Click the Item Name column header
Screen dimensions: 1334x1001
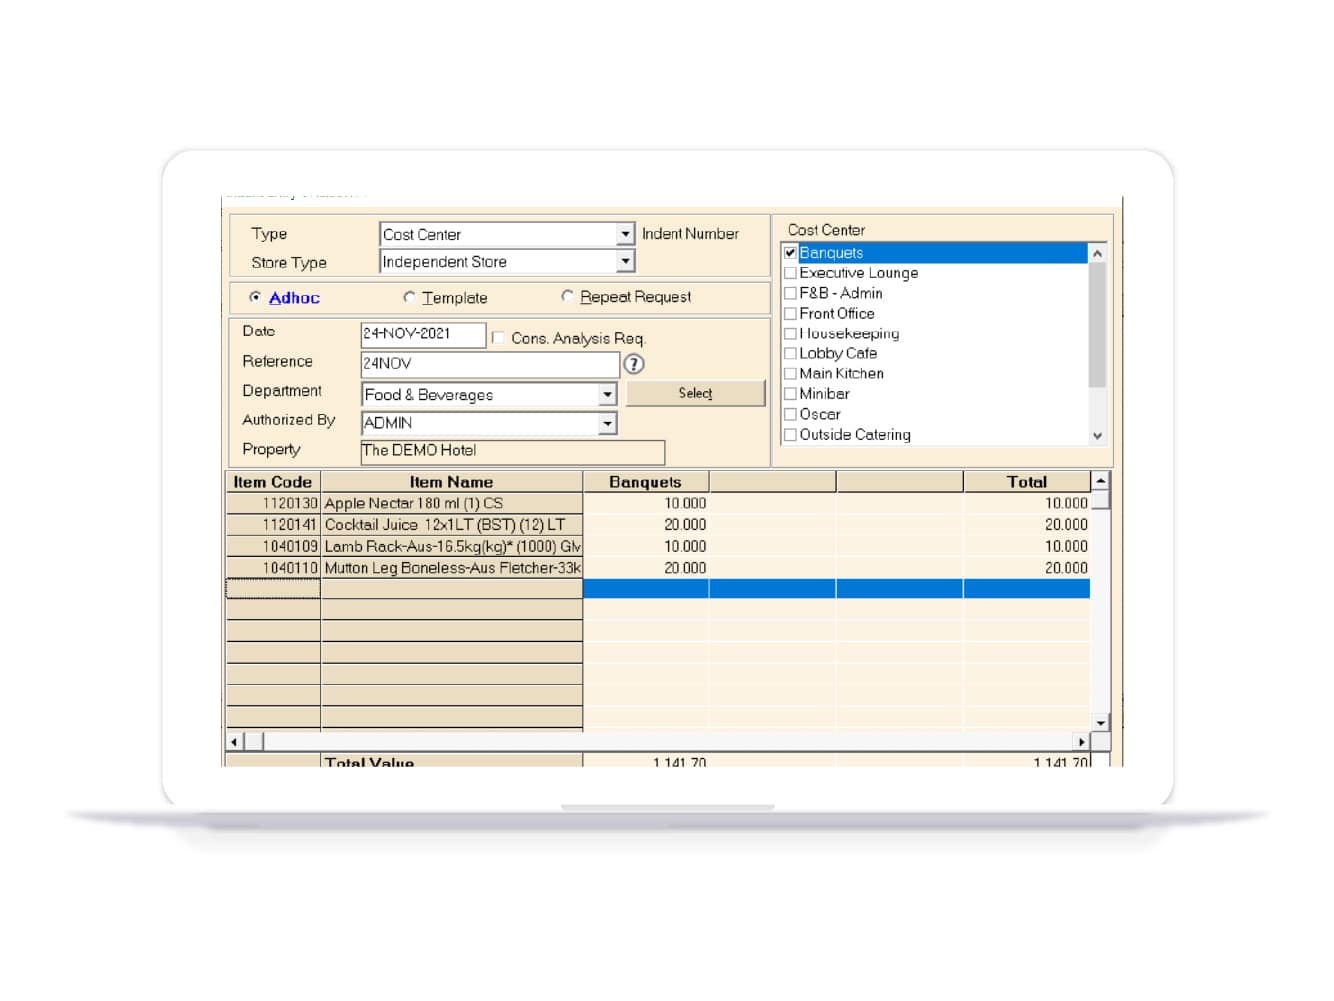click(x=451, y=482)
